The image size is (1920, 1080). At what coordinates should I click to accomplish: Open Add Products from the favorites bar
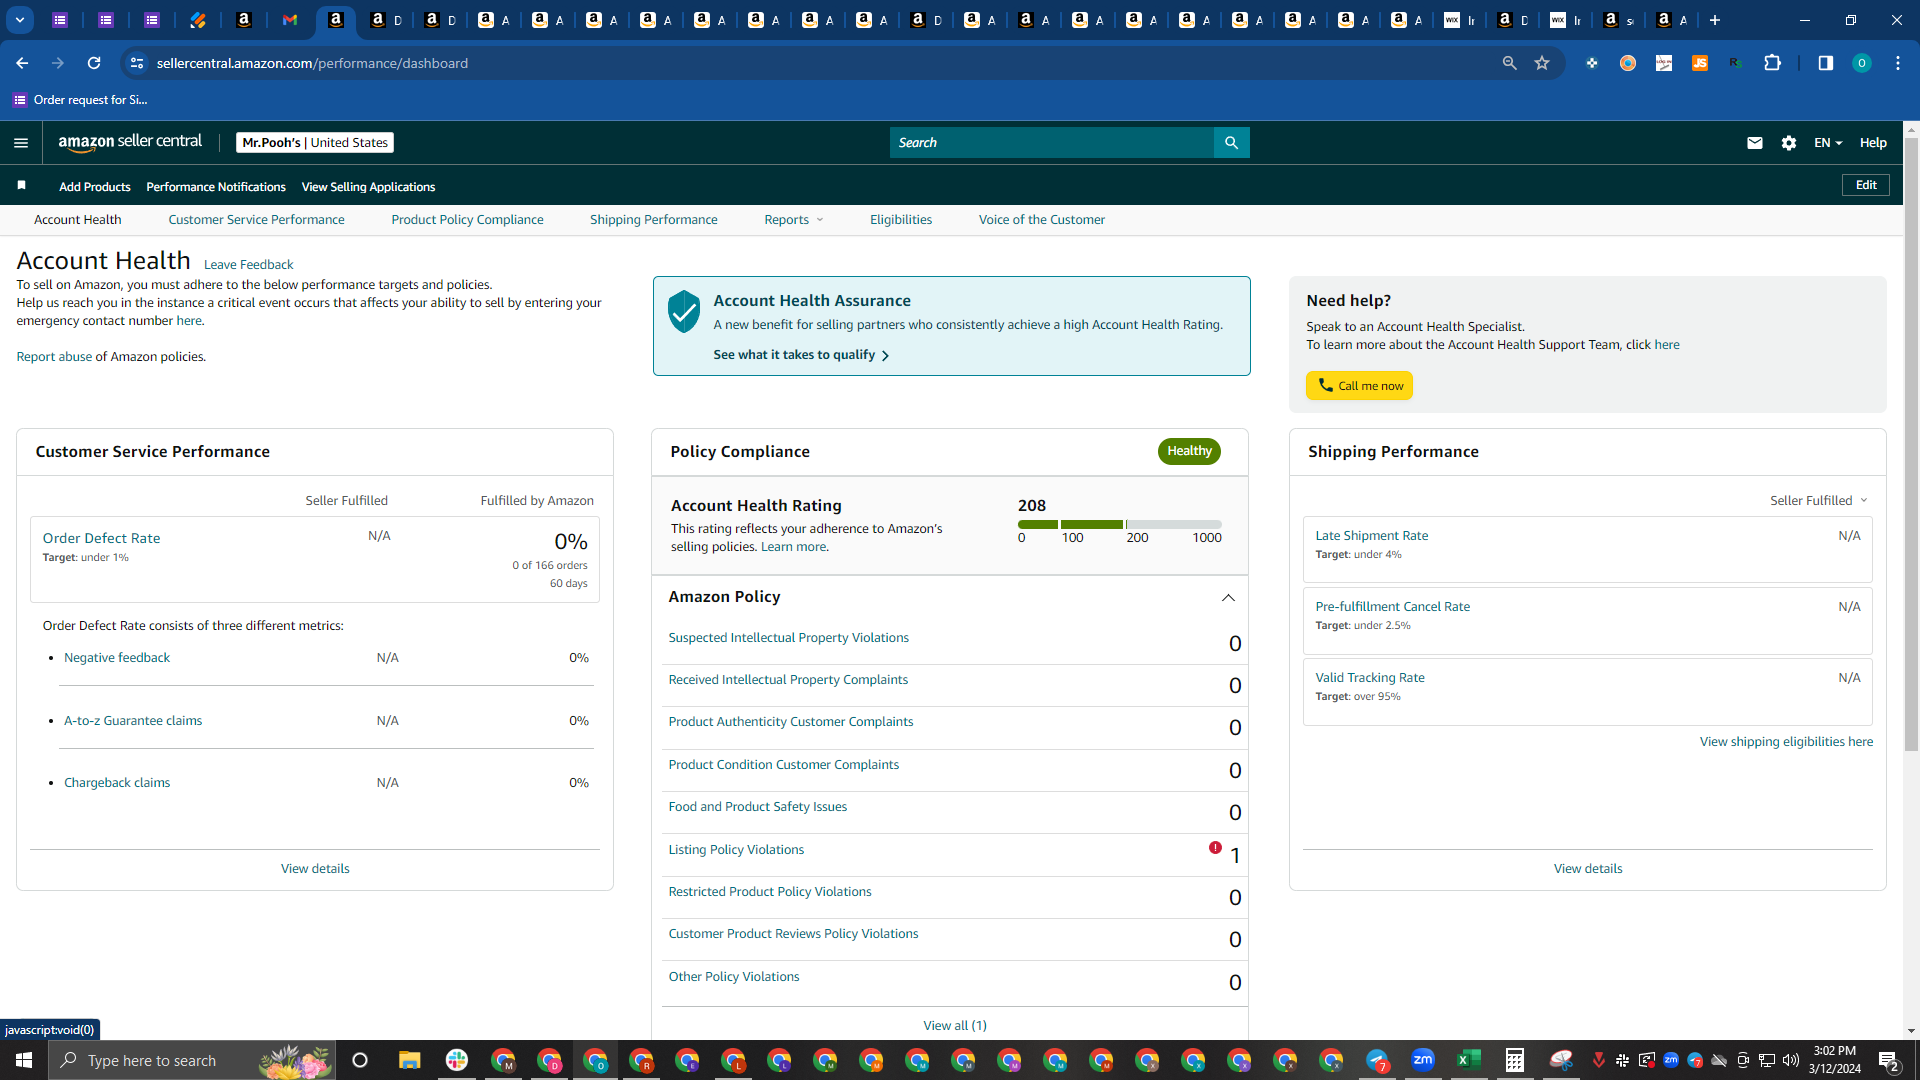click(x=95, y=187)
